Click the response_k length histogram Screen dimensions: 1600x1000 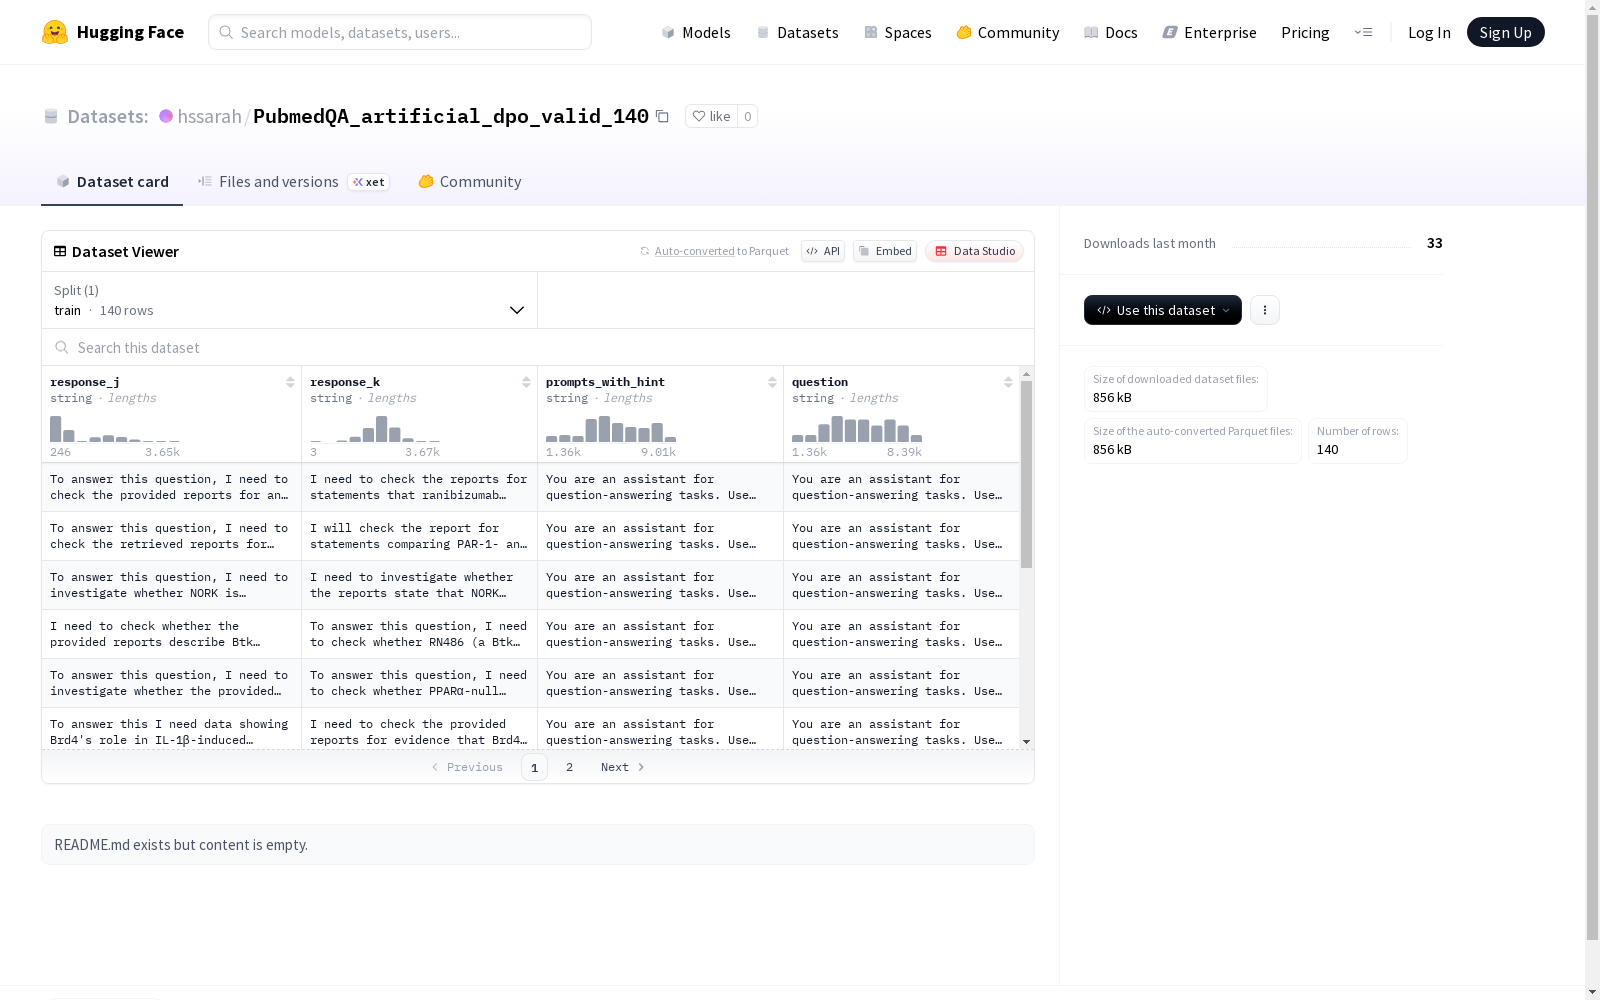375,428
